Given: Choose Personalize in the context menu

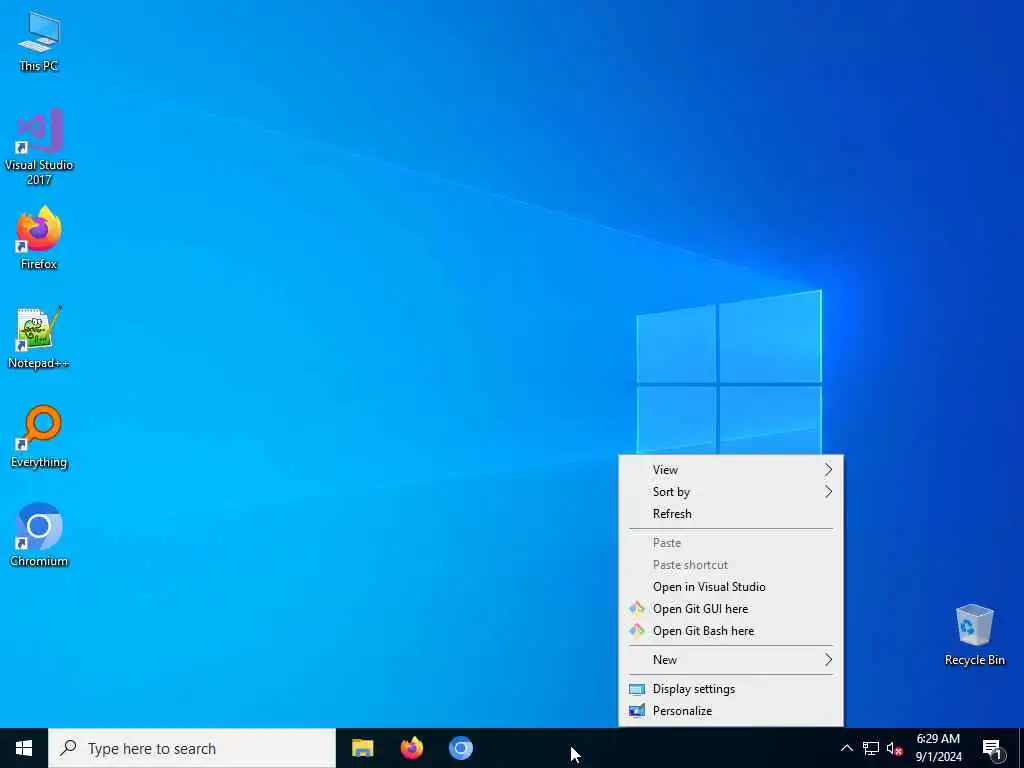Looking at the screenshot, I should 731,711.
